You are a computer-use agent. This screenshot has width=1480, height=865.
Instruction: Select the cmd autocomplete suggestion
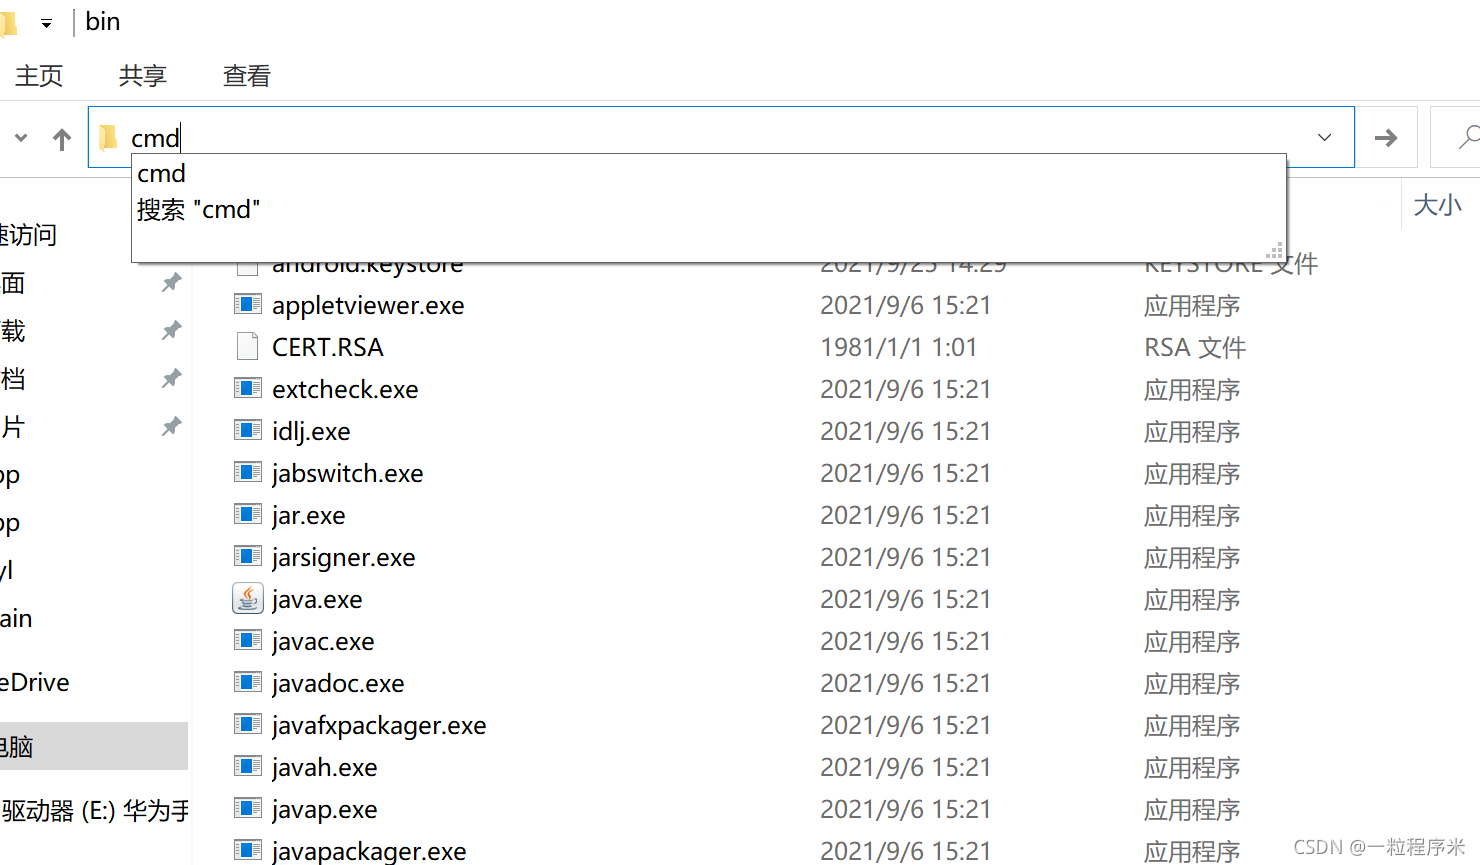click(162, 174)
